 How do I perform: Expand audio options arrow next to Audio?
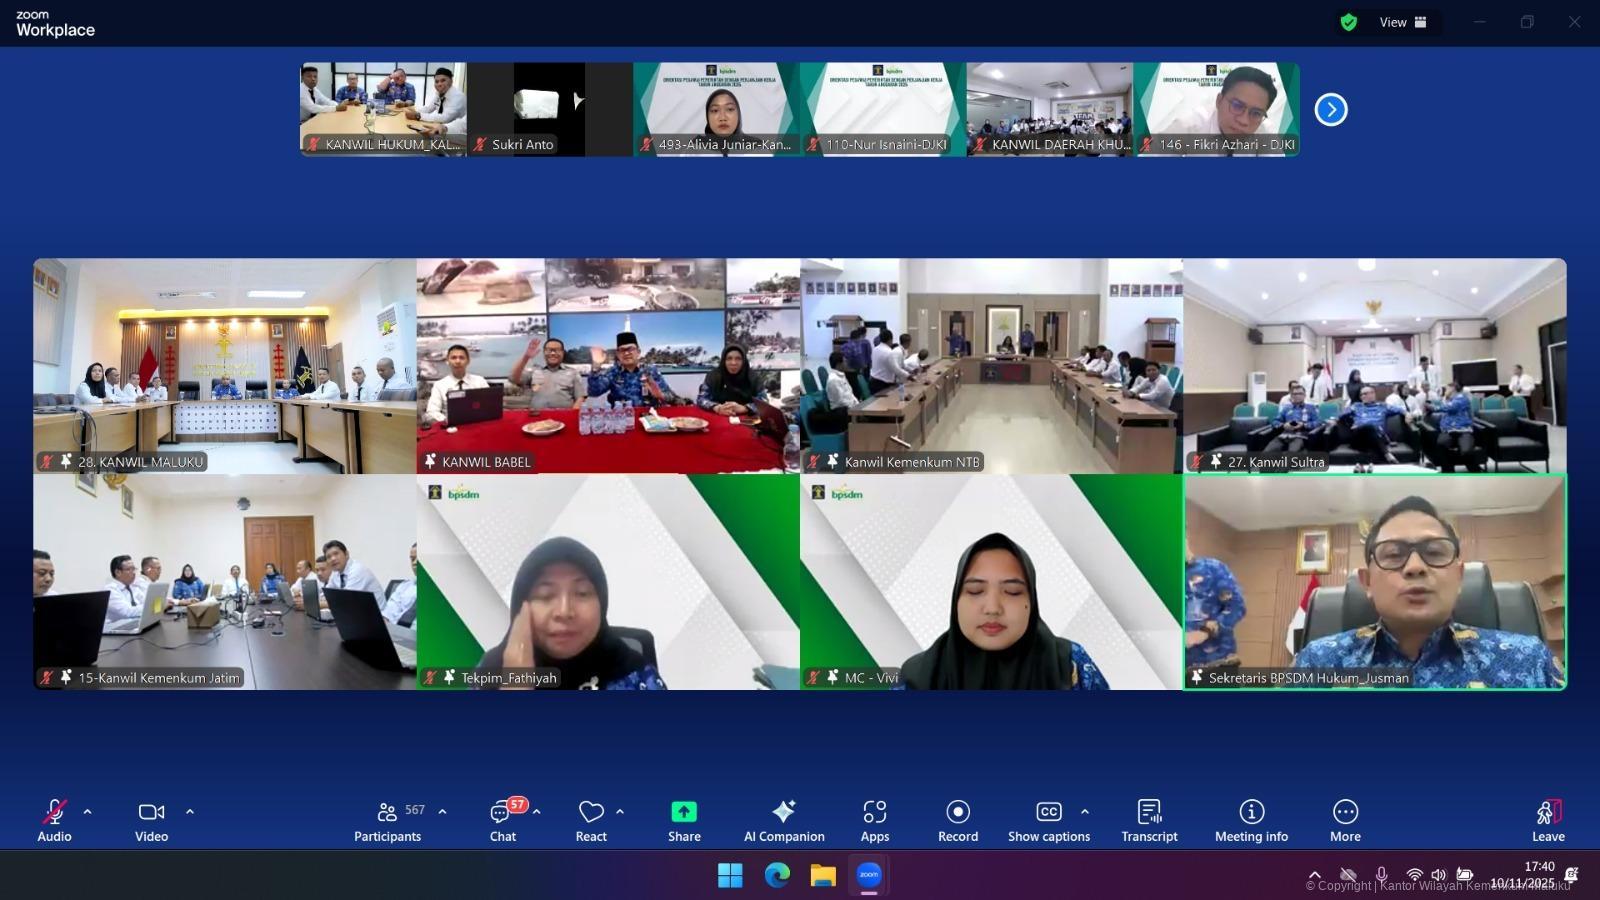pos(88,812)
